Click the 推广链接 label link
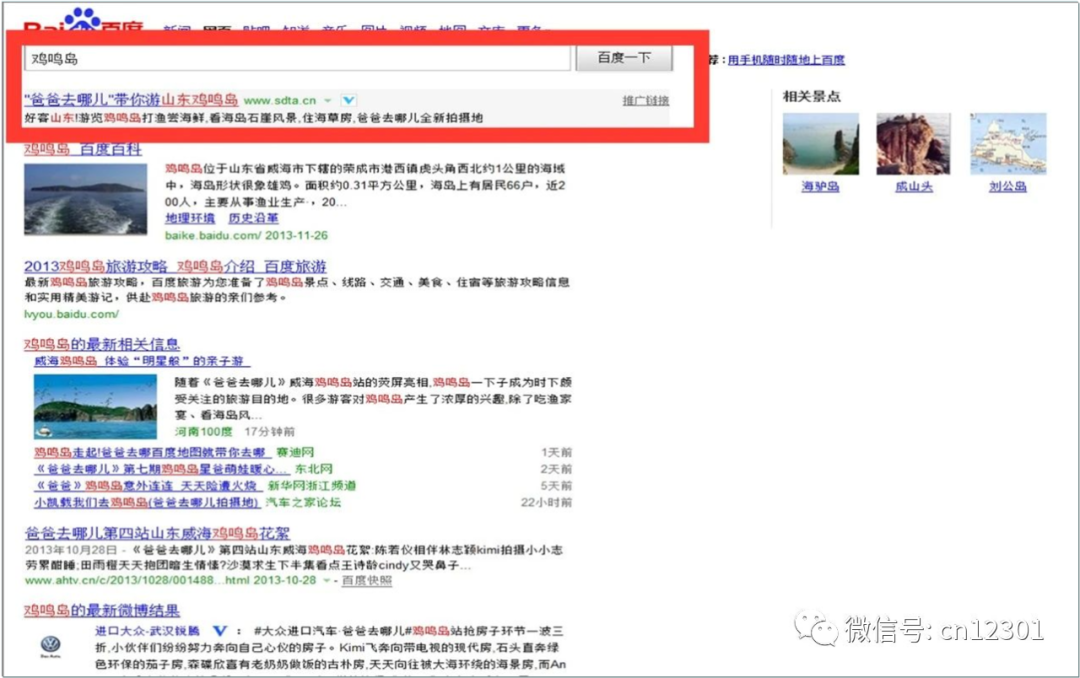Viewport: 1080px width, 678px height. pyautogui.click(x=645, y=101)
